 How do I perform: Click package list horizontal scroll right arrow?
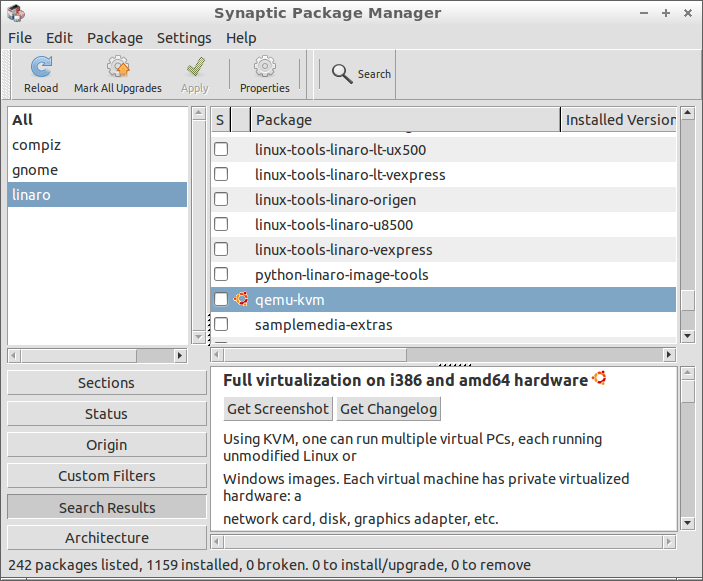[x=669, y=355]
